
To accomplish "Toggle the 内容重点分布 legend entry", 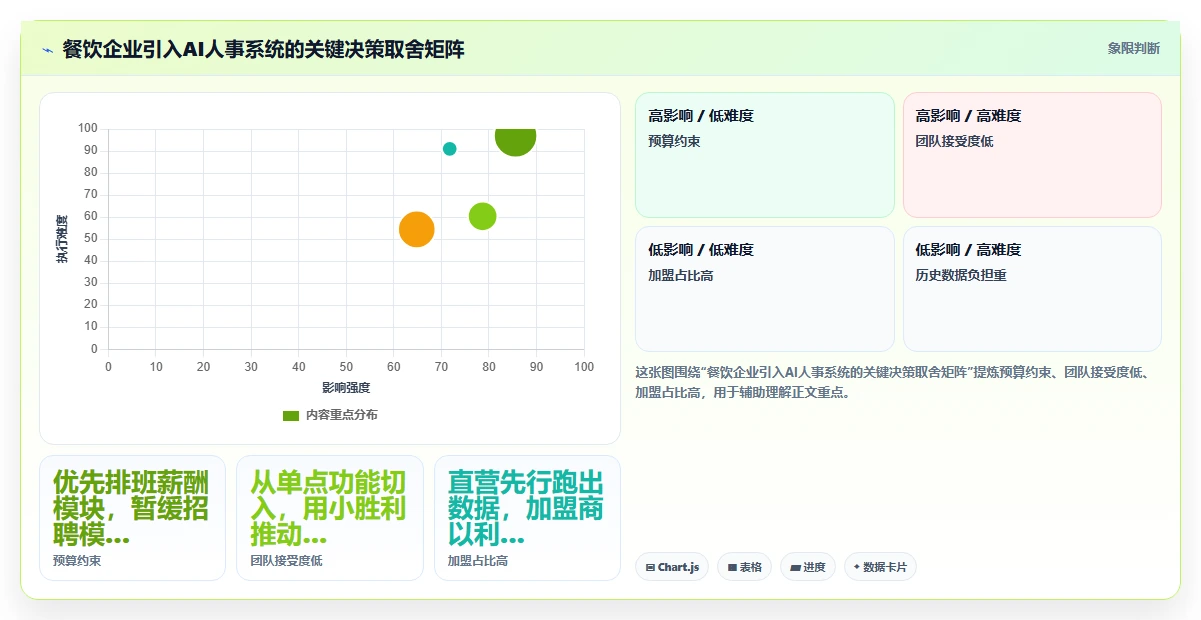I will (x=330, y=415).
